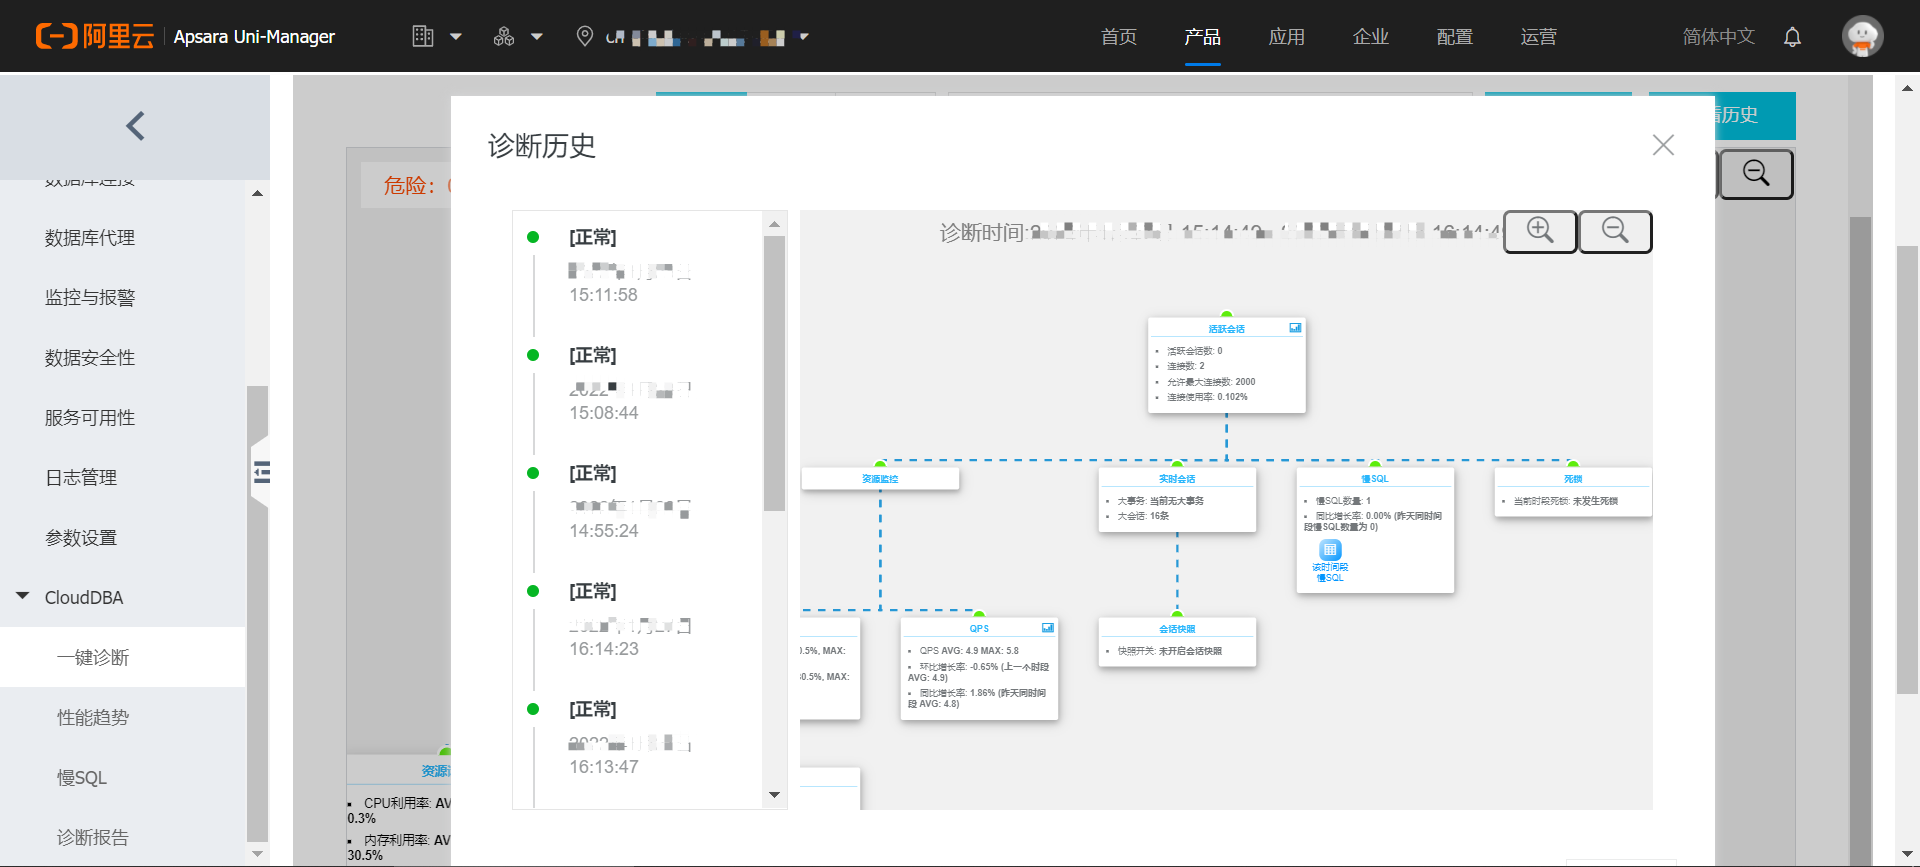The width and height of the screenshot is (1920, 867).
Task: Select 配置 top navigation item
Action: [1455, 37]
